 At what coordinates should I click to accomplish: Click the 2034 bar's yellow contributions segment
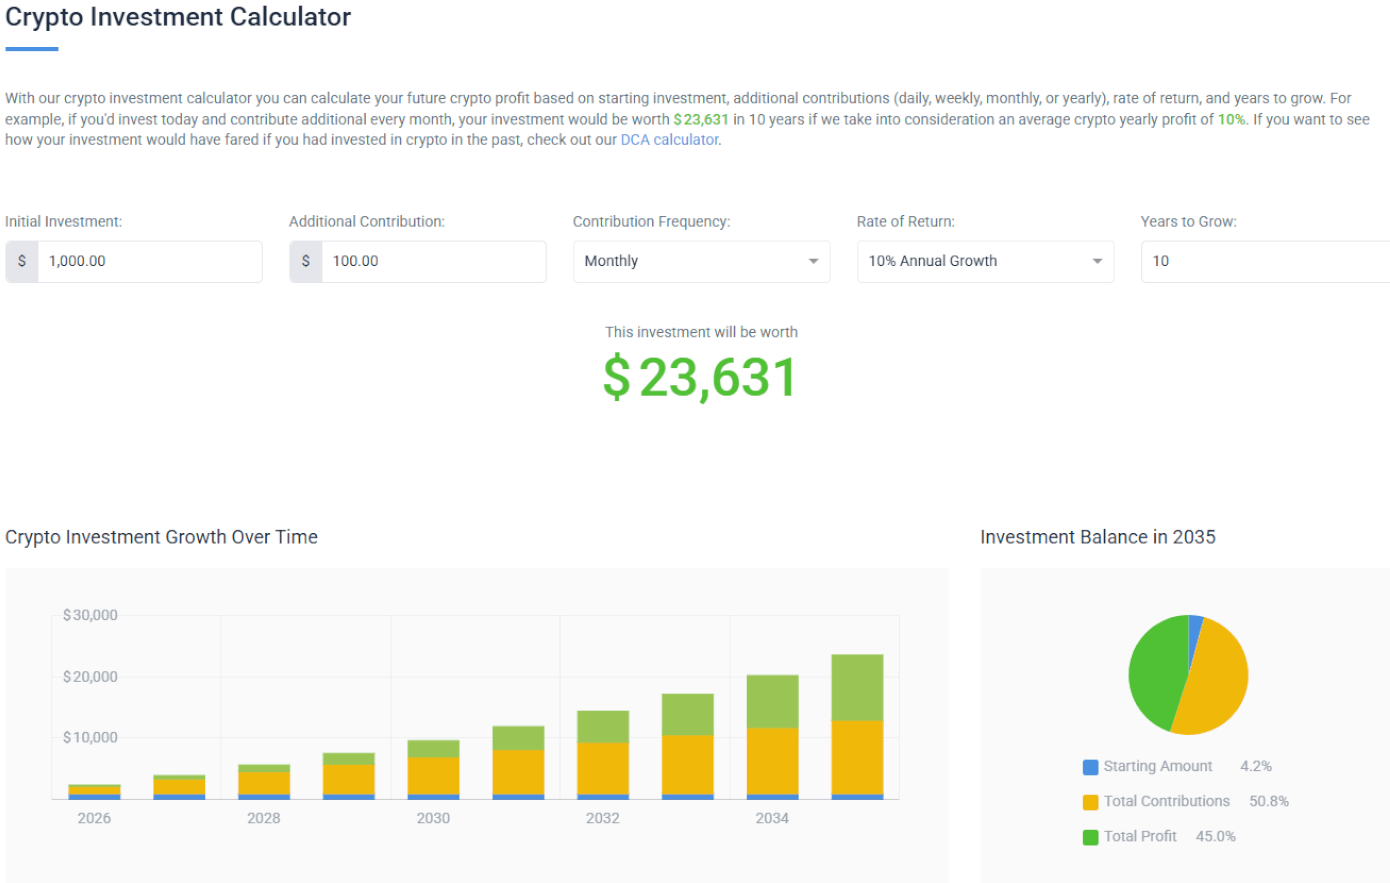(772, 760)
